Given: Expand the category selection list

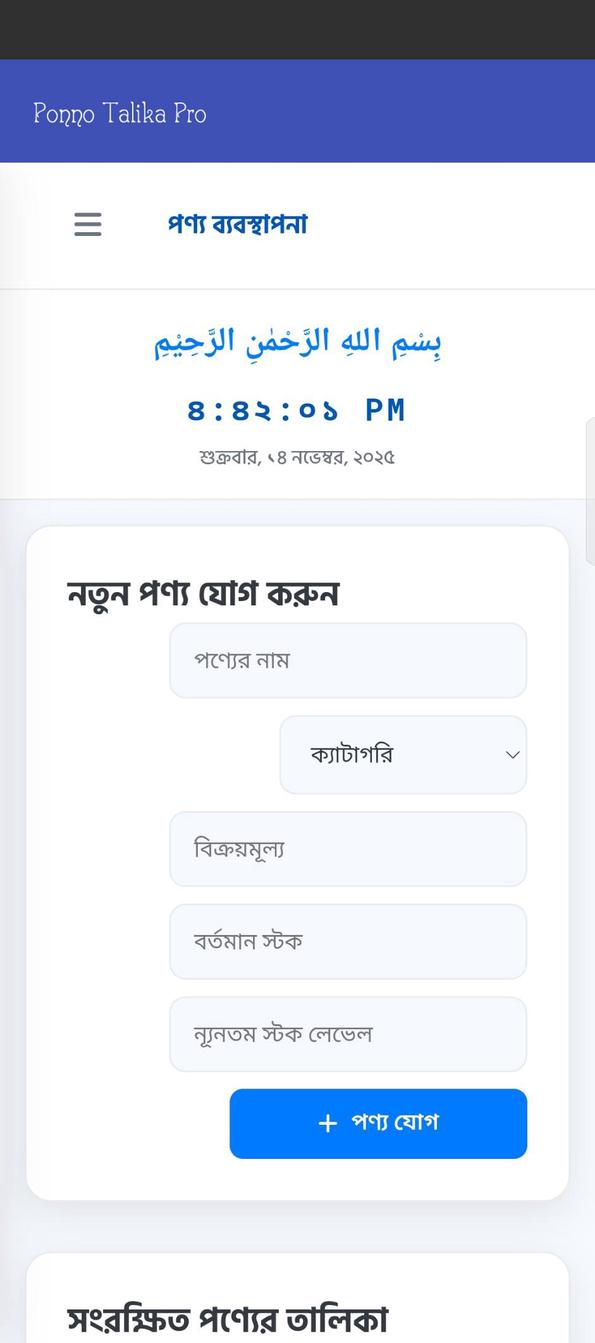Looking at the screenshot, I should coord(403,755).
